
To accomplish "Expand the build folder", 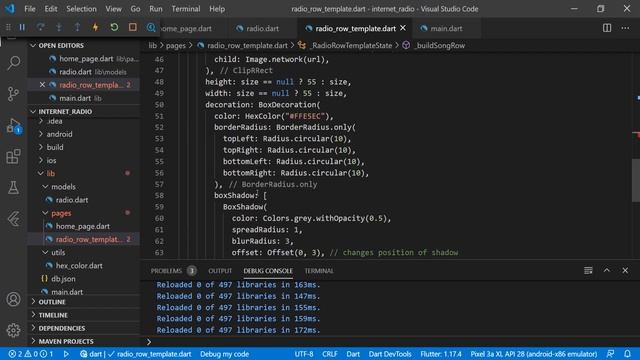I will coord(55,147).
